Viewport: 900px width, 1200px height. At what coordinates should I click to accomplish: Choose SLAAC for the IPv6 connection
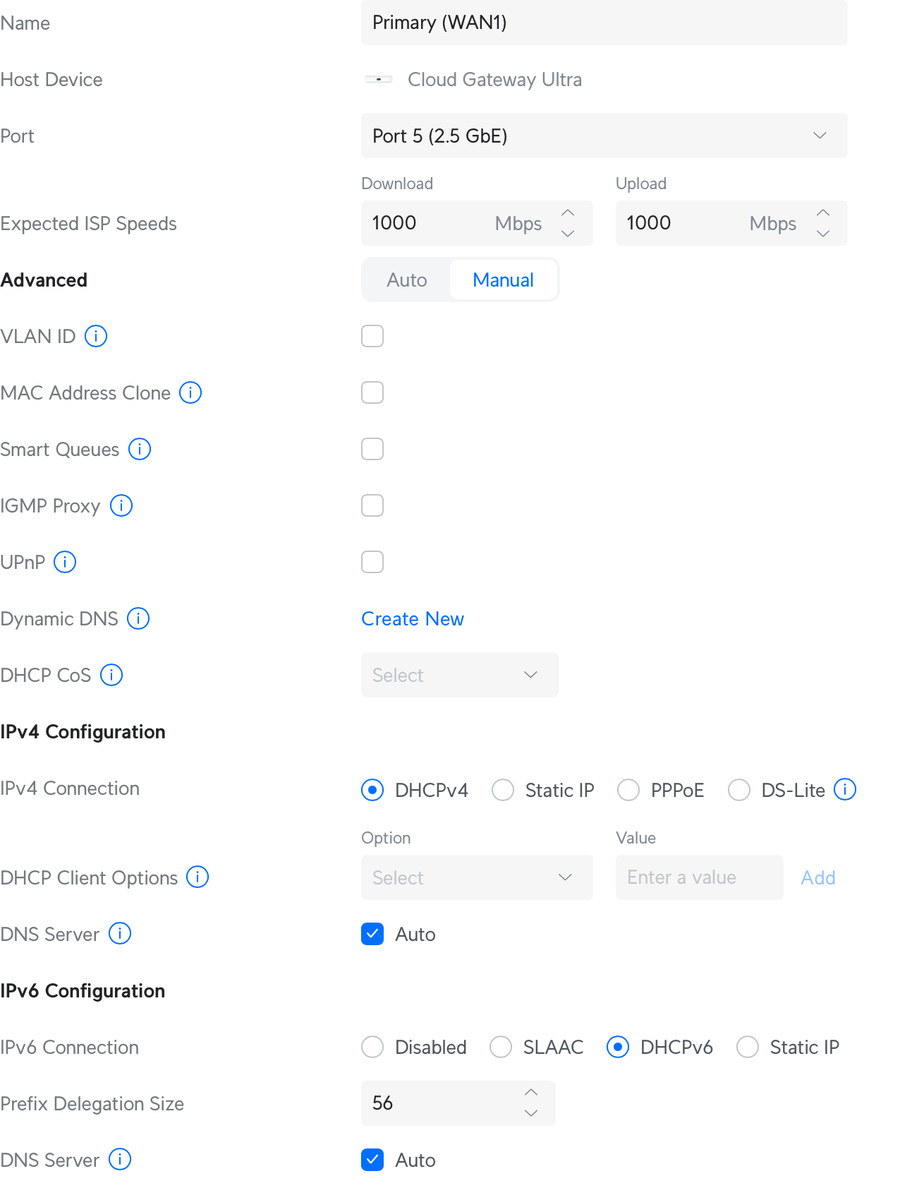501,1047
